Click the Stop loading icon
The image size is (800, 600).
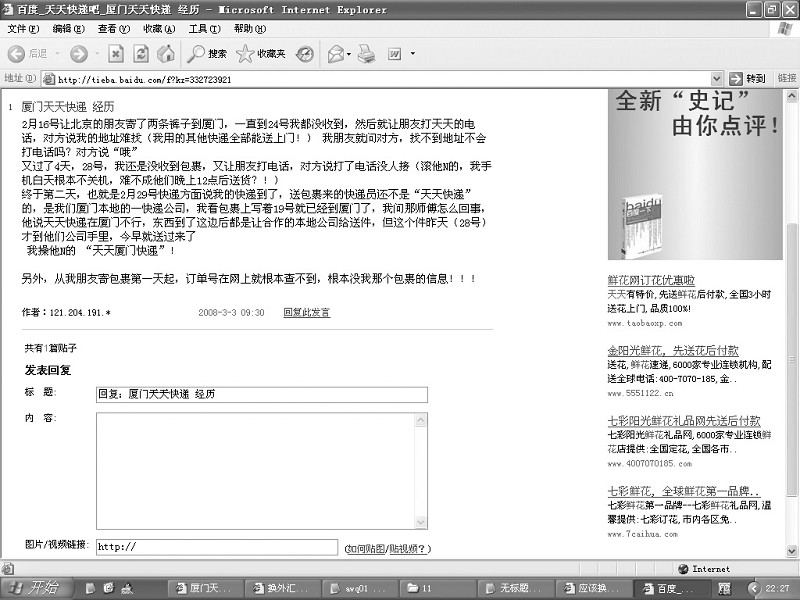click(x=115, y=53)
